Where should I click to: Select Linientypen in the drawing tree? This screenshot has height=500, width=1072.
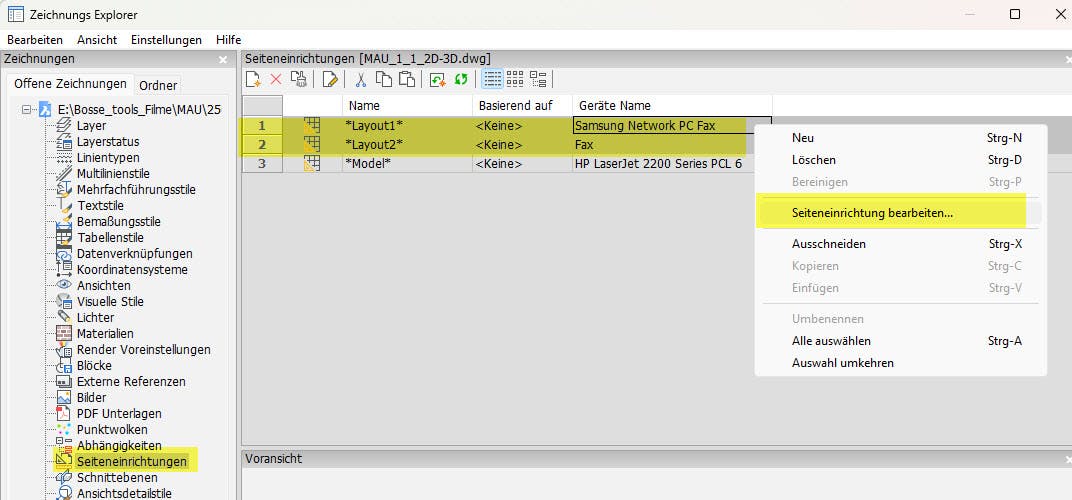click(108, 158)
